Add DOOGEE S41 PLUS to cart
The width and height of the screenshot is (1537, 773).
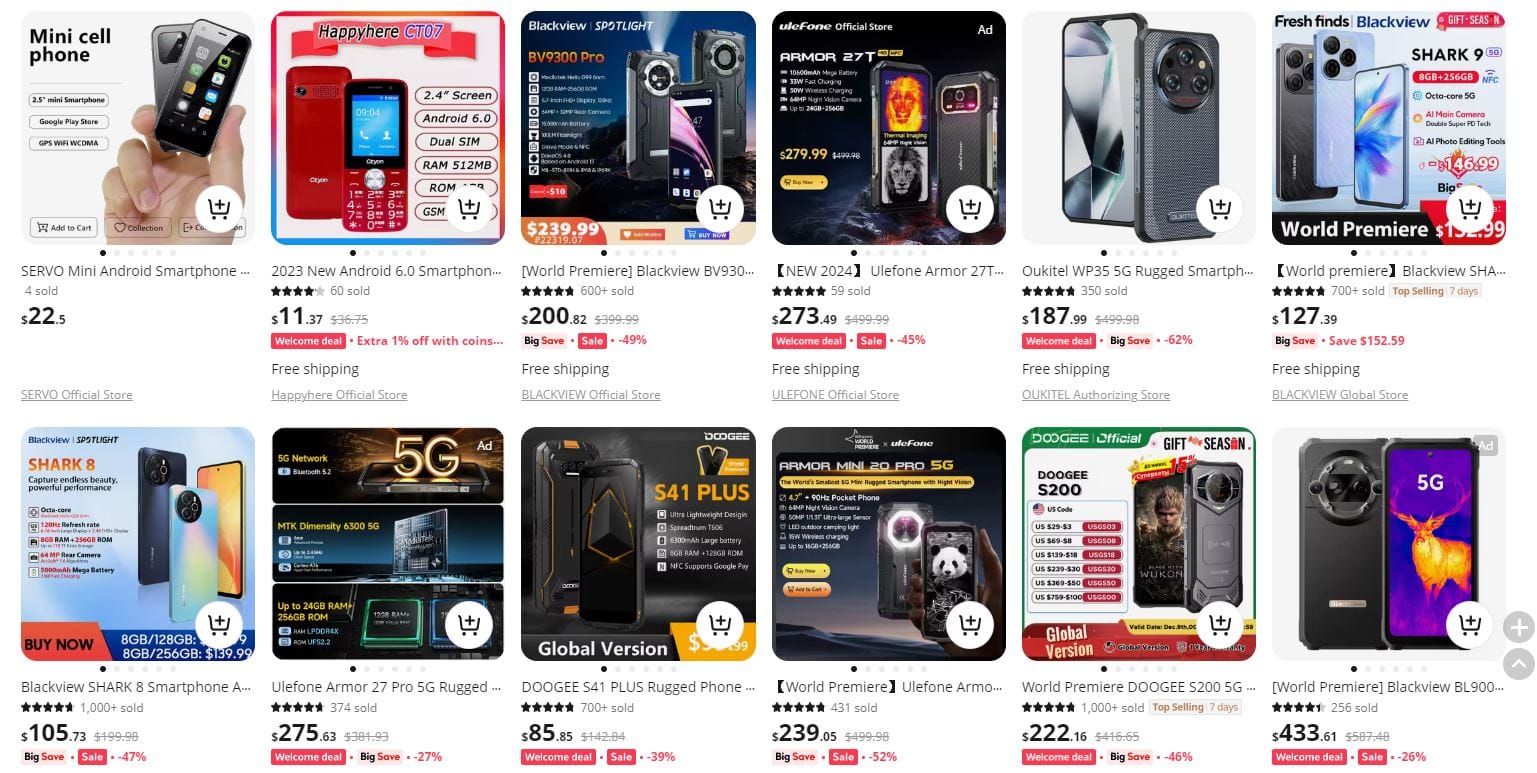coord(720,625)
